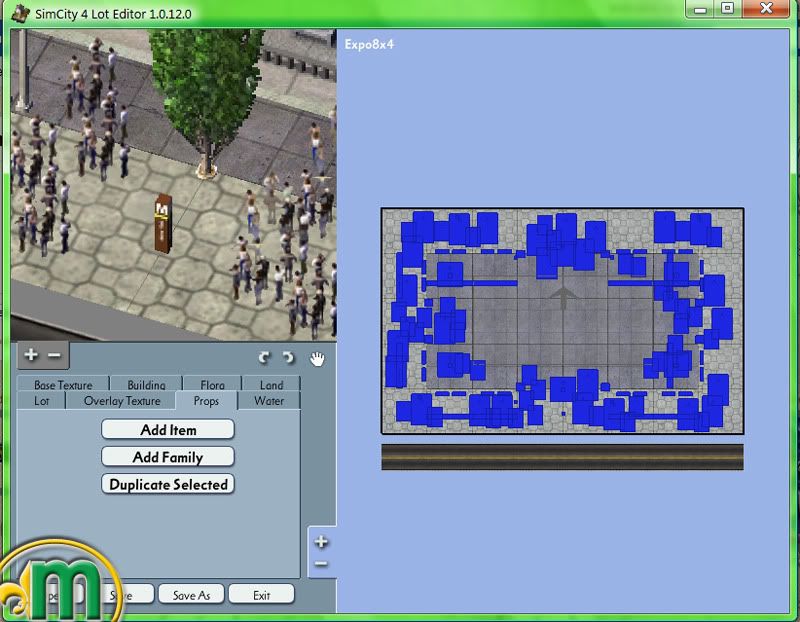Switch to the Flora tab
The width and height of the screenshot is (800, 622).
click(x=212, y=384)
